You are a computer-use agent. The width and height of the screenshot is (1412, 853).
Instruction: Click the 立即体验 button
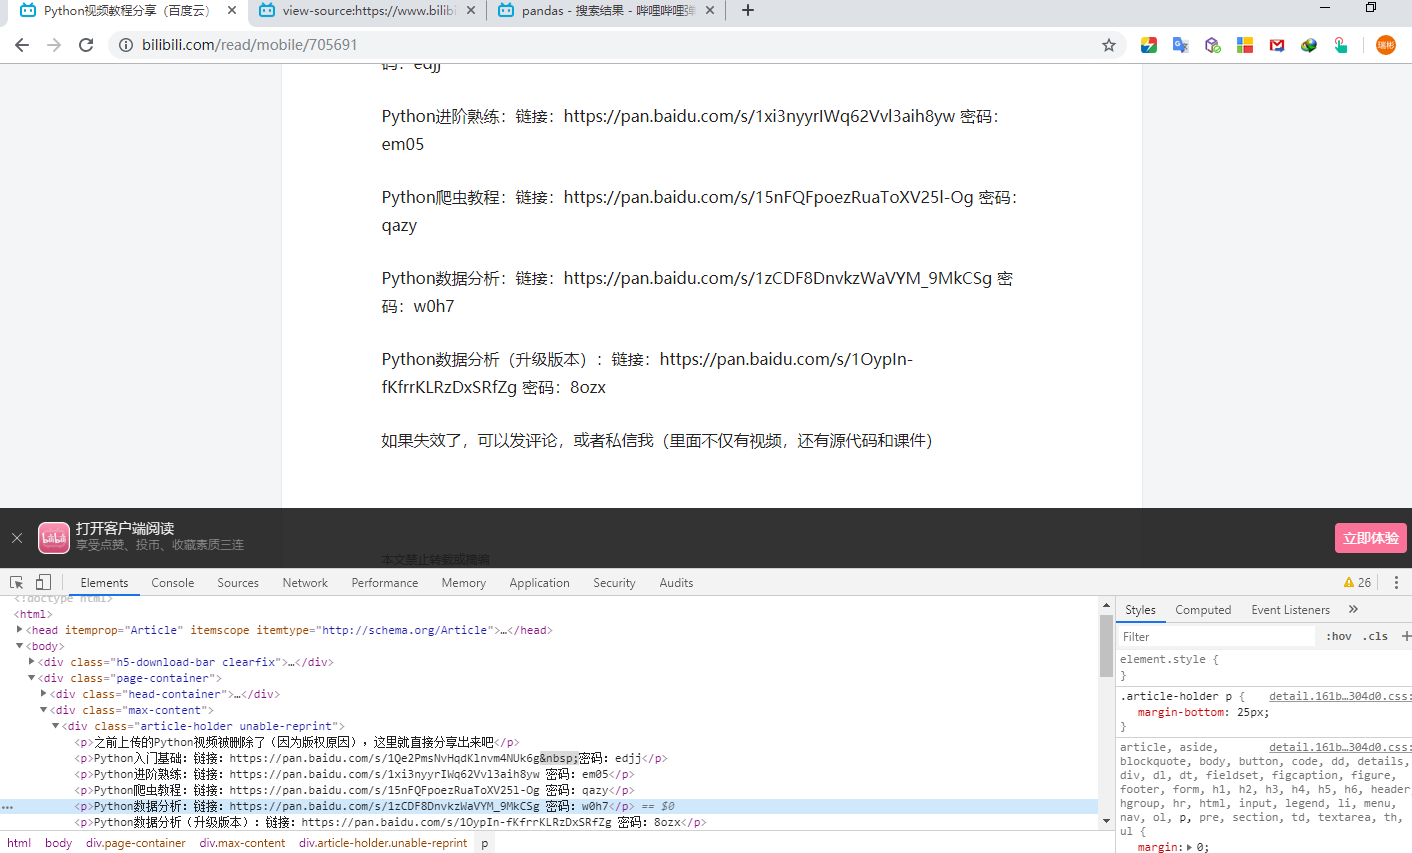[x=1371, y=538]
